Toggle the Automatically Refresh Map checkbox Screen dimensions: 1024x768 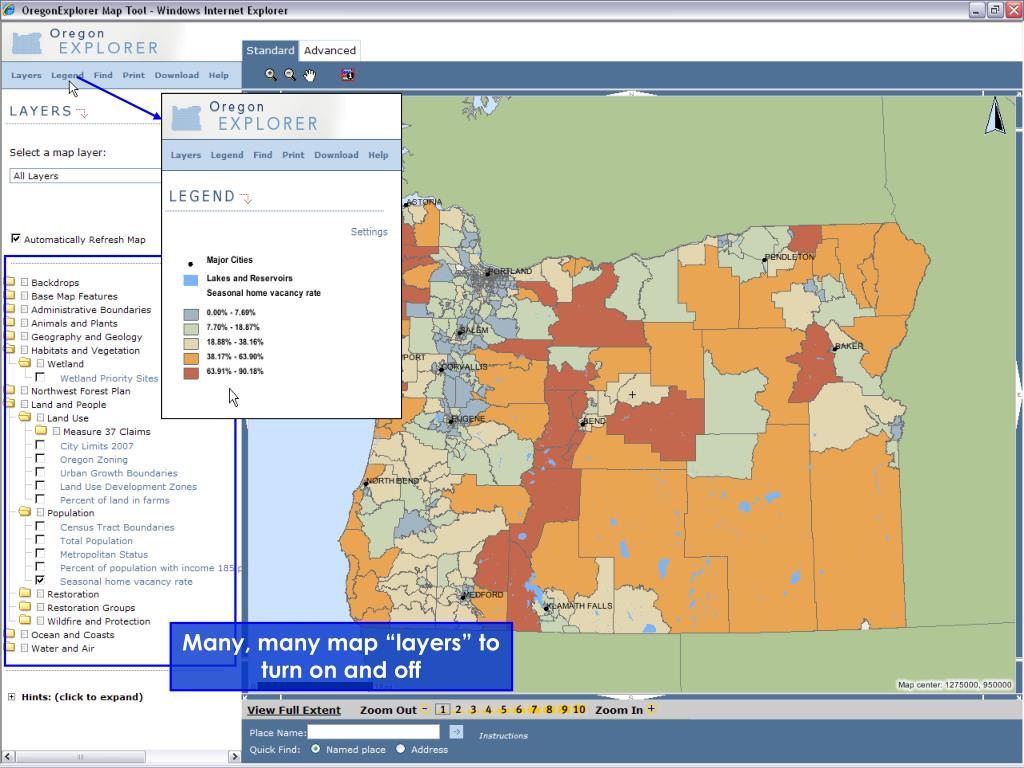(16, 238)
